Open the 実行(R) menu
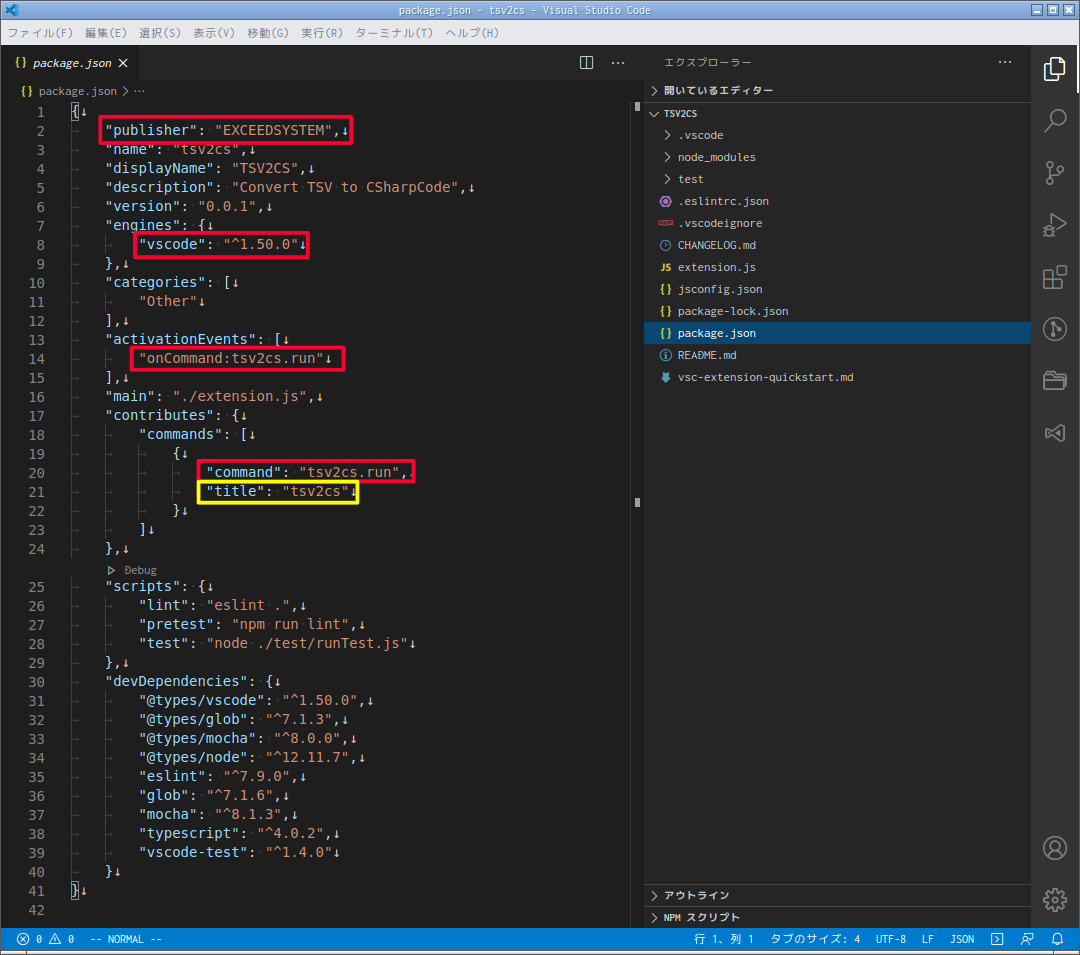This screenshot has height=955, width=1080. (322, 33)
